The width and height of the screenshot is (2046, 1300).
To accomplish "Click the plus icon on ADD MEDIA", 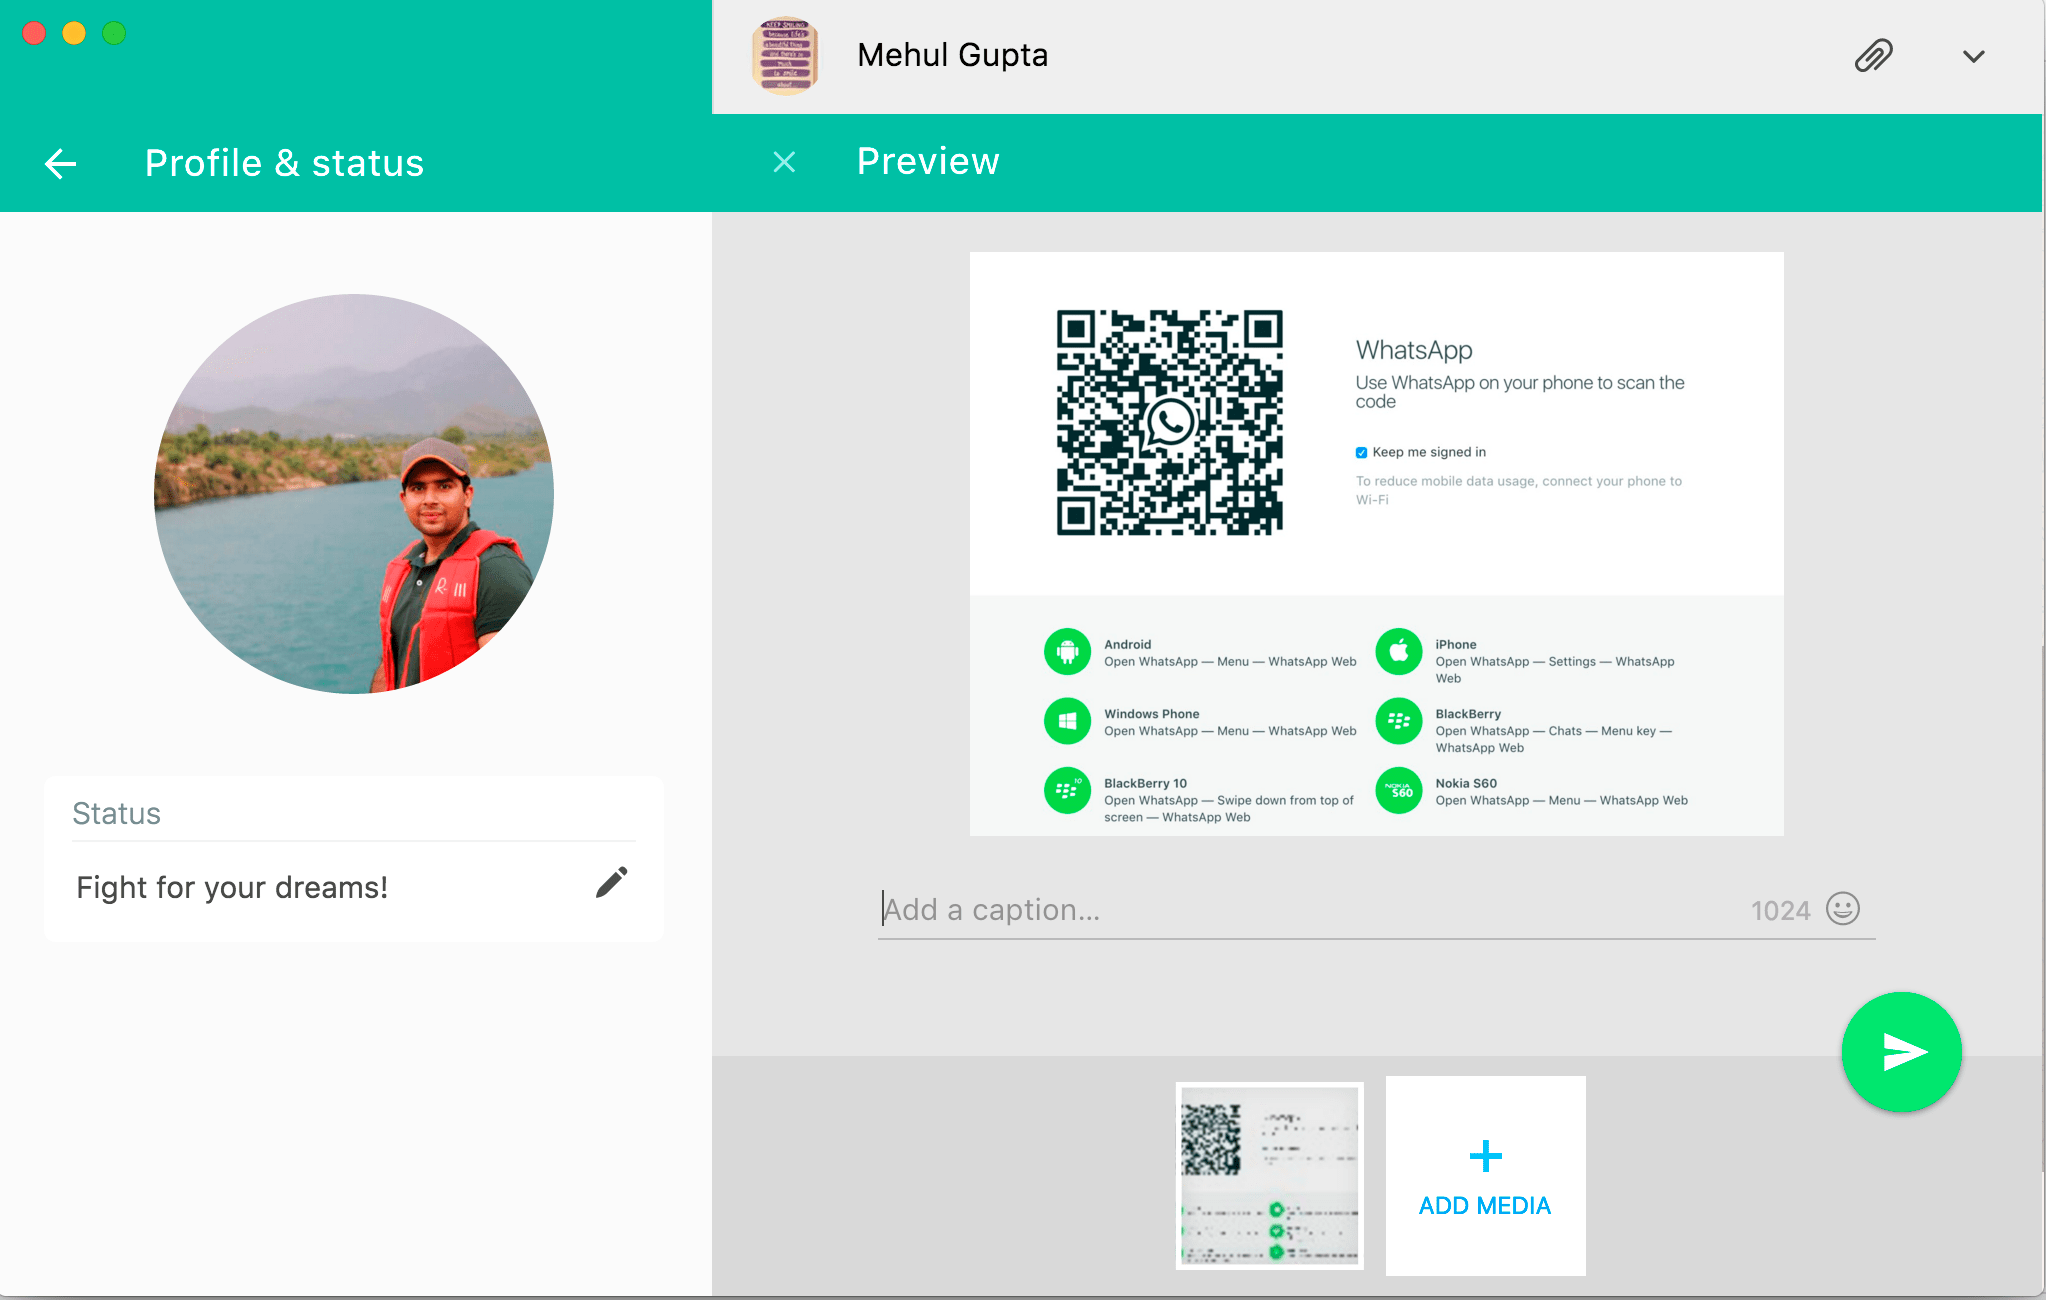I will point(1485,1156).
